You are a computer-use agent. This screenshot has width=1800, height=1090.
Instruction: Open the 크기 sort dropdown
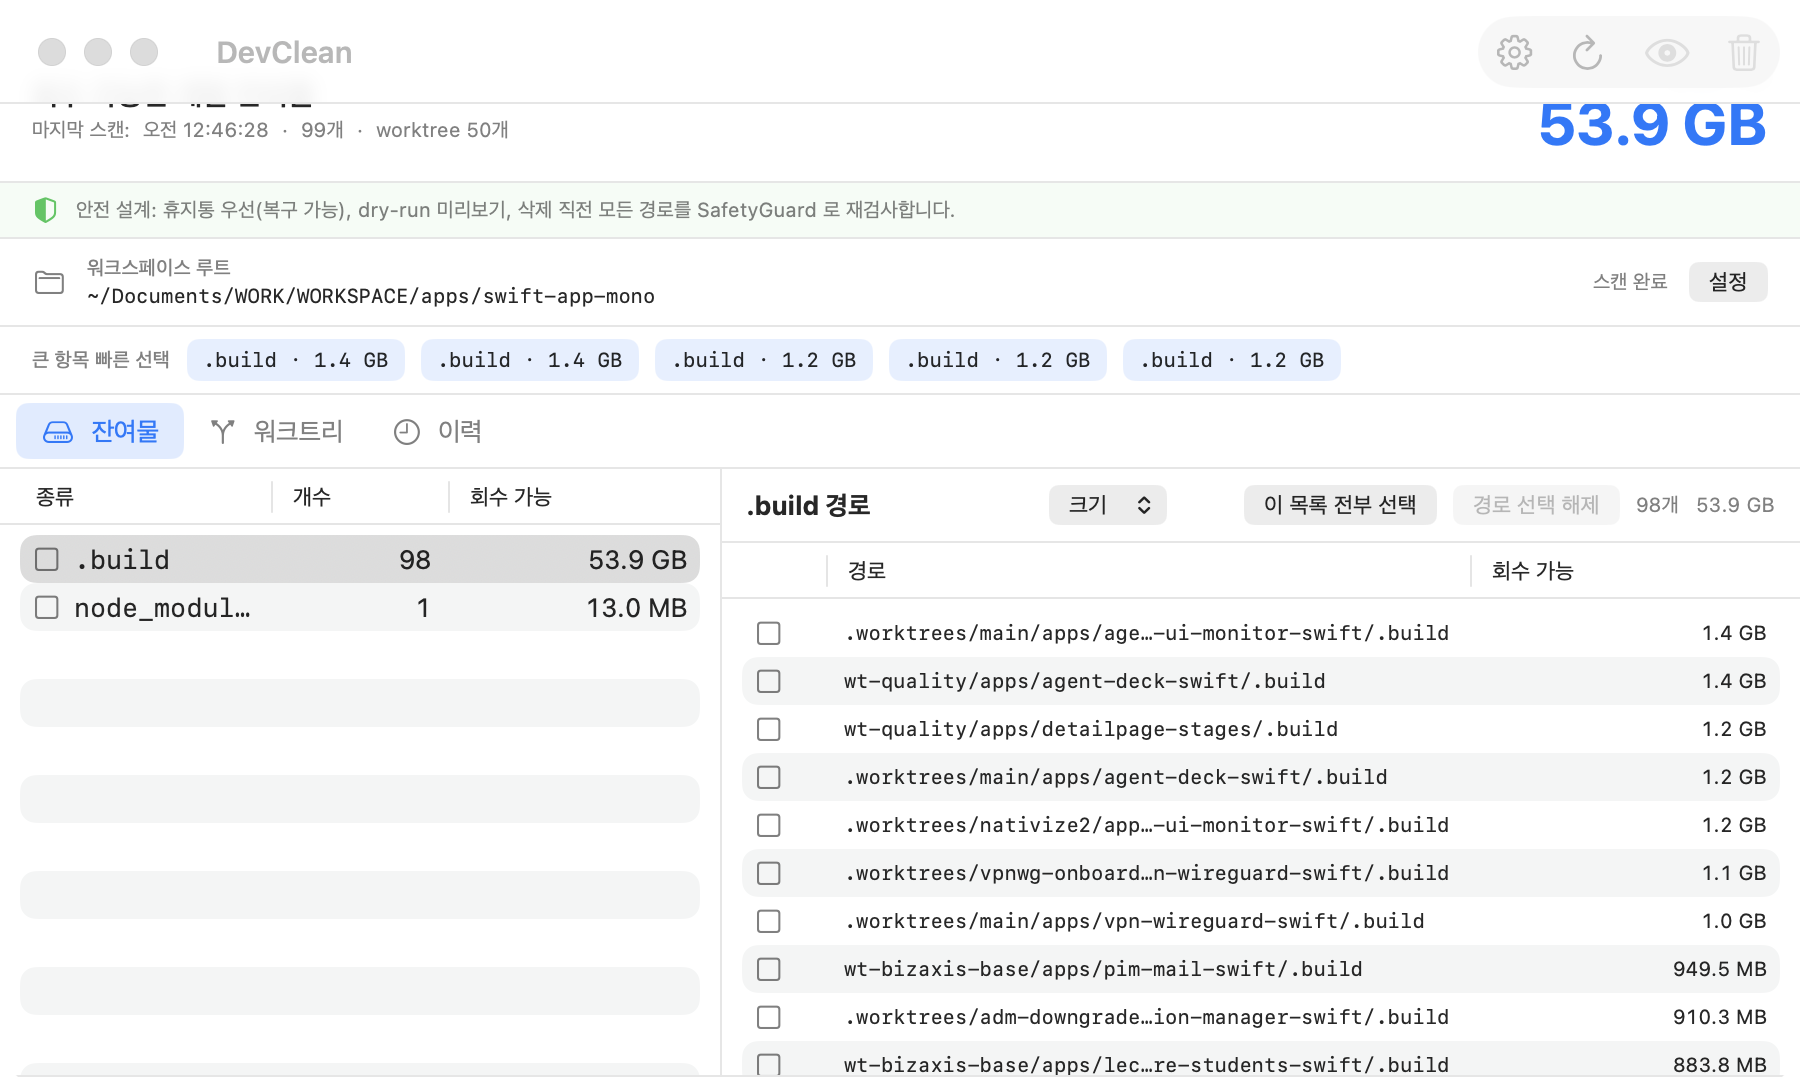tap(1108, 505)
